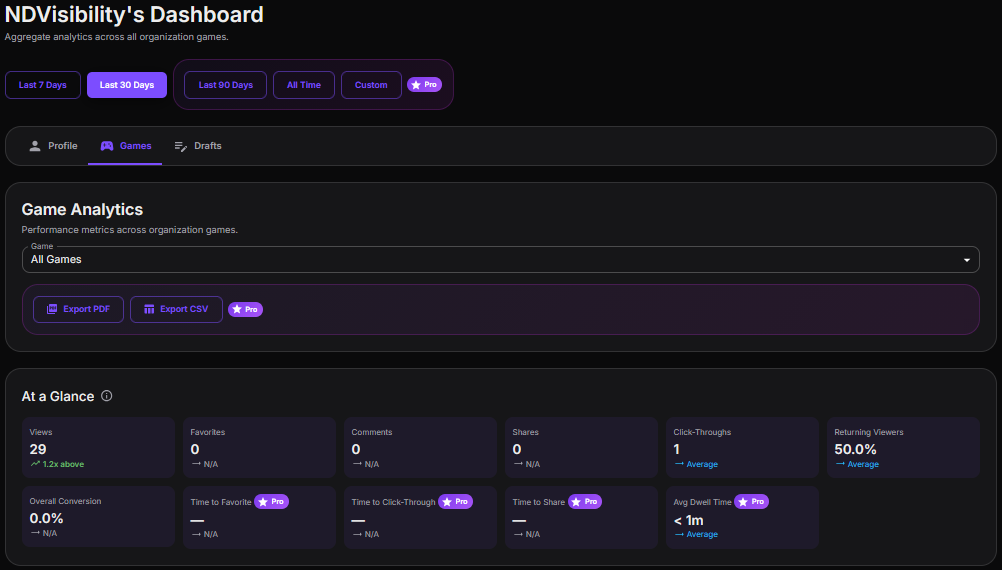
Task: Click the Comments stat card
Action: [x=420, y=447]
